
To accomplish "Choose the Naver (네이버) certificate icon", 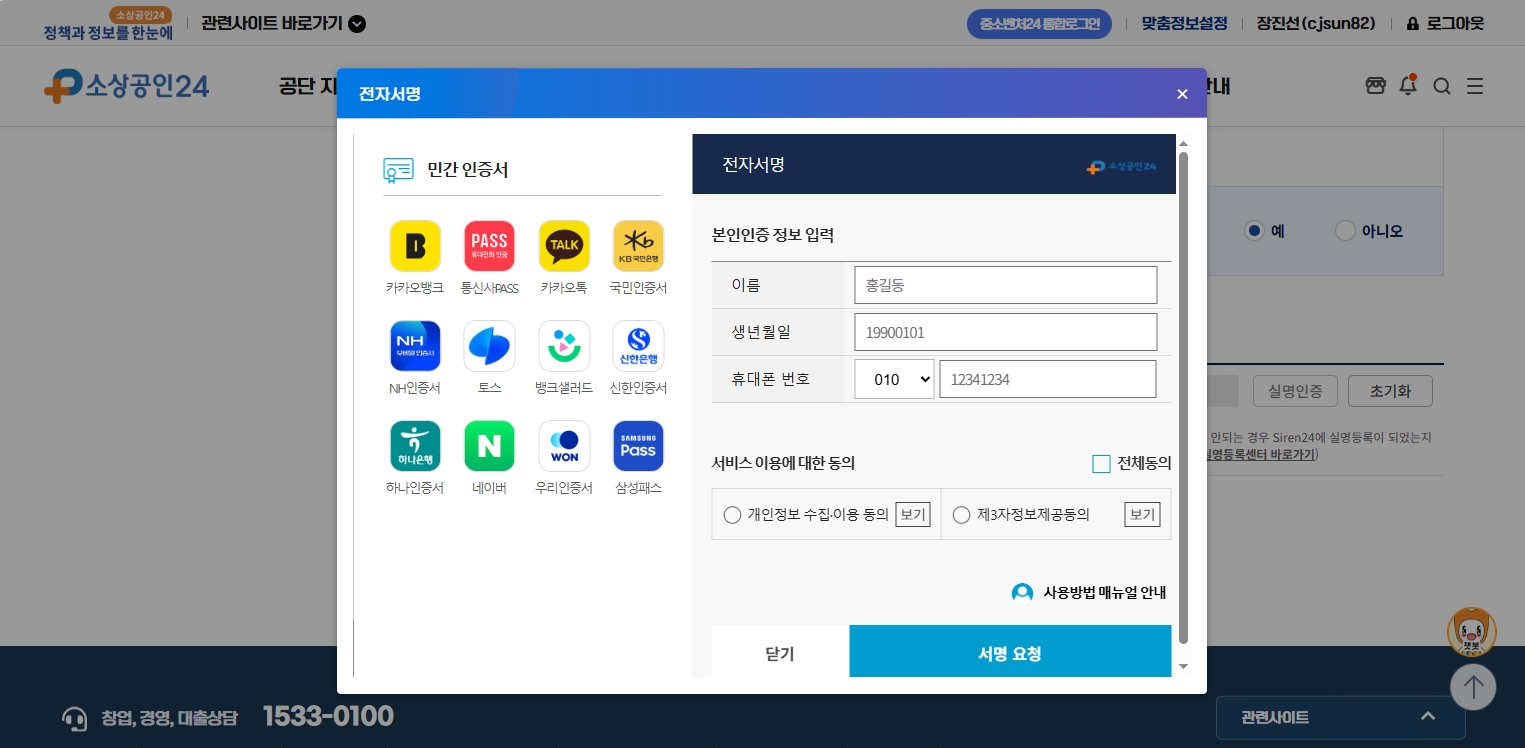I will click(x=489, y=446).
